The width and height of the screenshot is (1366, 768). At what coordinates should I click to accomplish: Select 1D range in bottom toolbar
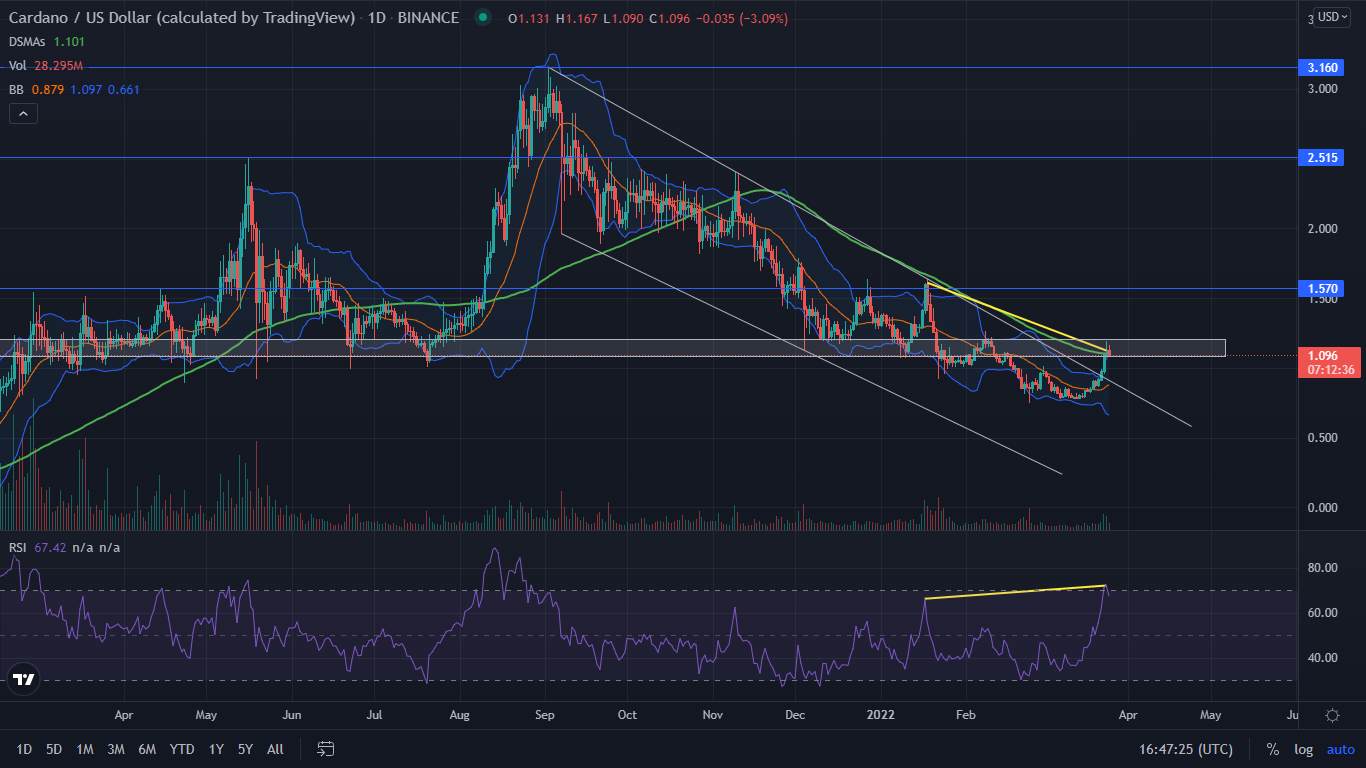pyautogui.click(x=25, y=749)
